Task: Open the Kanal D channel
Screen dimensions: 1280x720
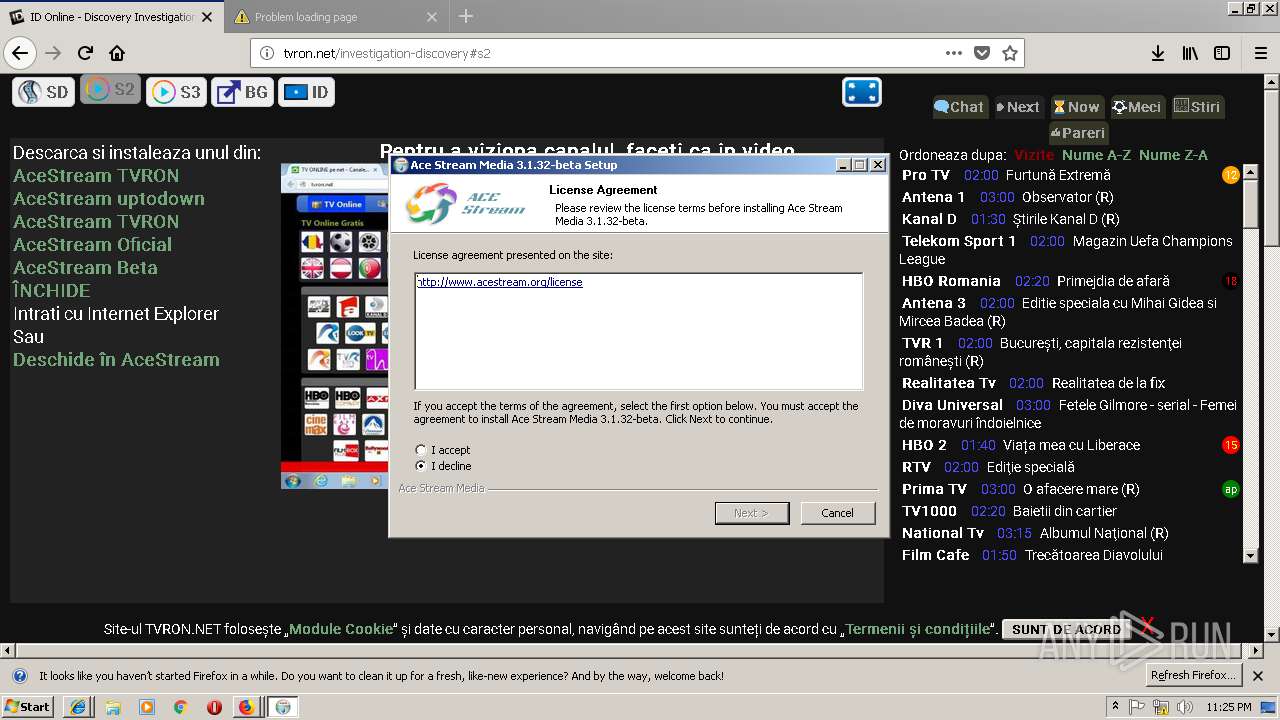Action: [x=929, y=219]
